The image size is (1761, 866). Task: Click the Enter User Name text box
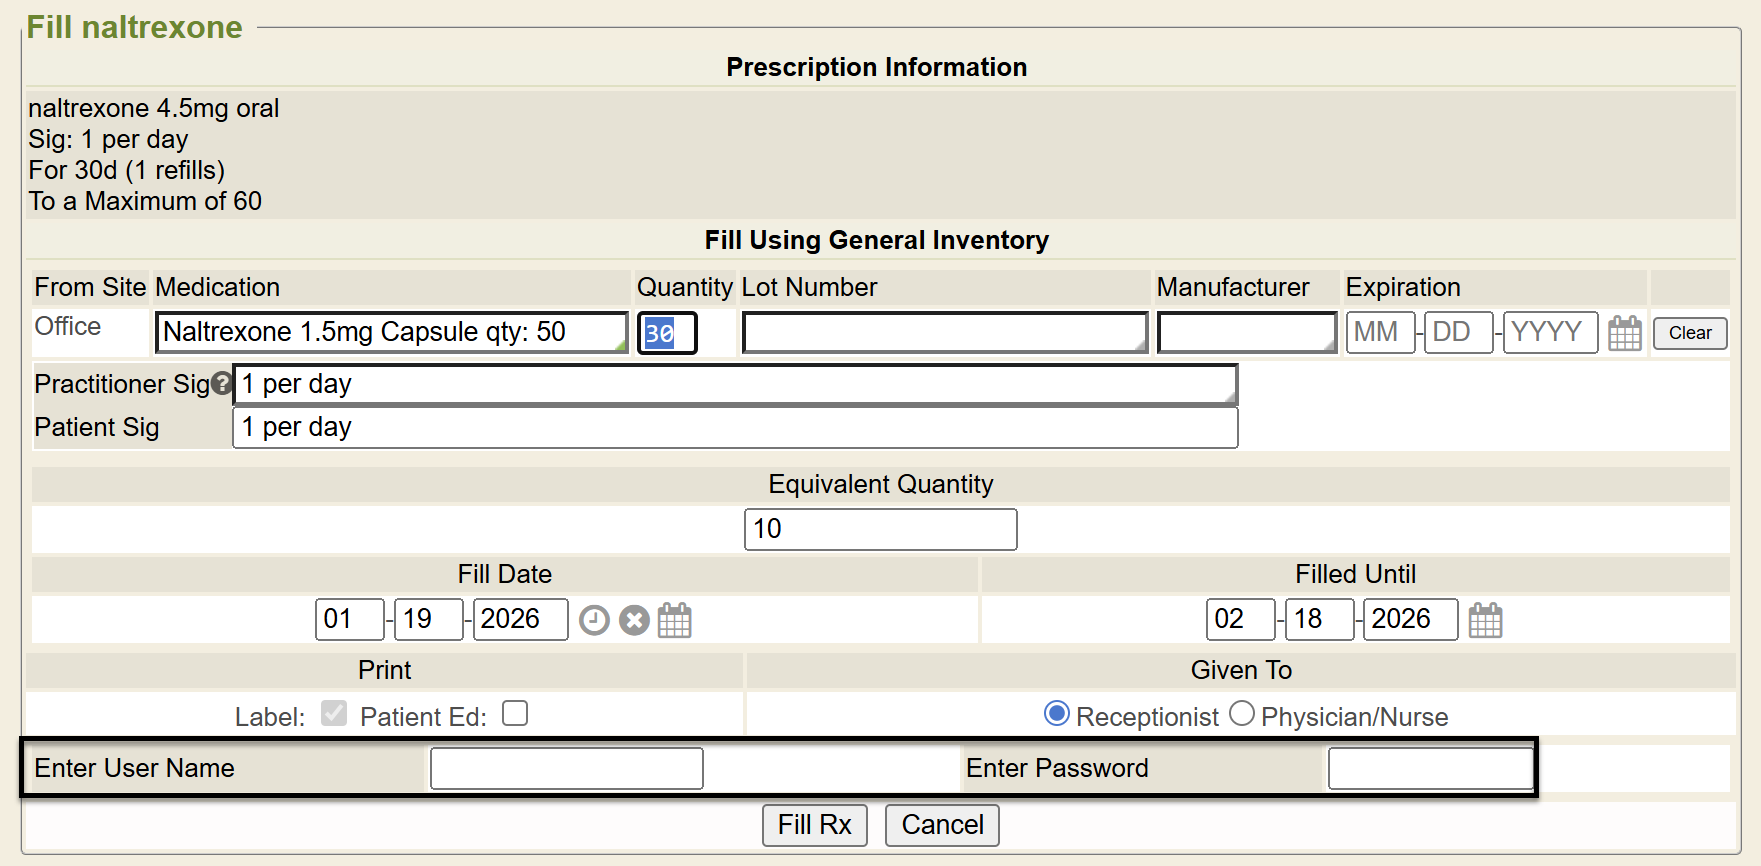click(x=566, y=769)
